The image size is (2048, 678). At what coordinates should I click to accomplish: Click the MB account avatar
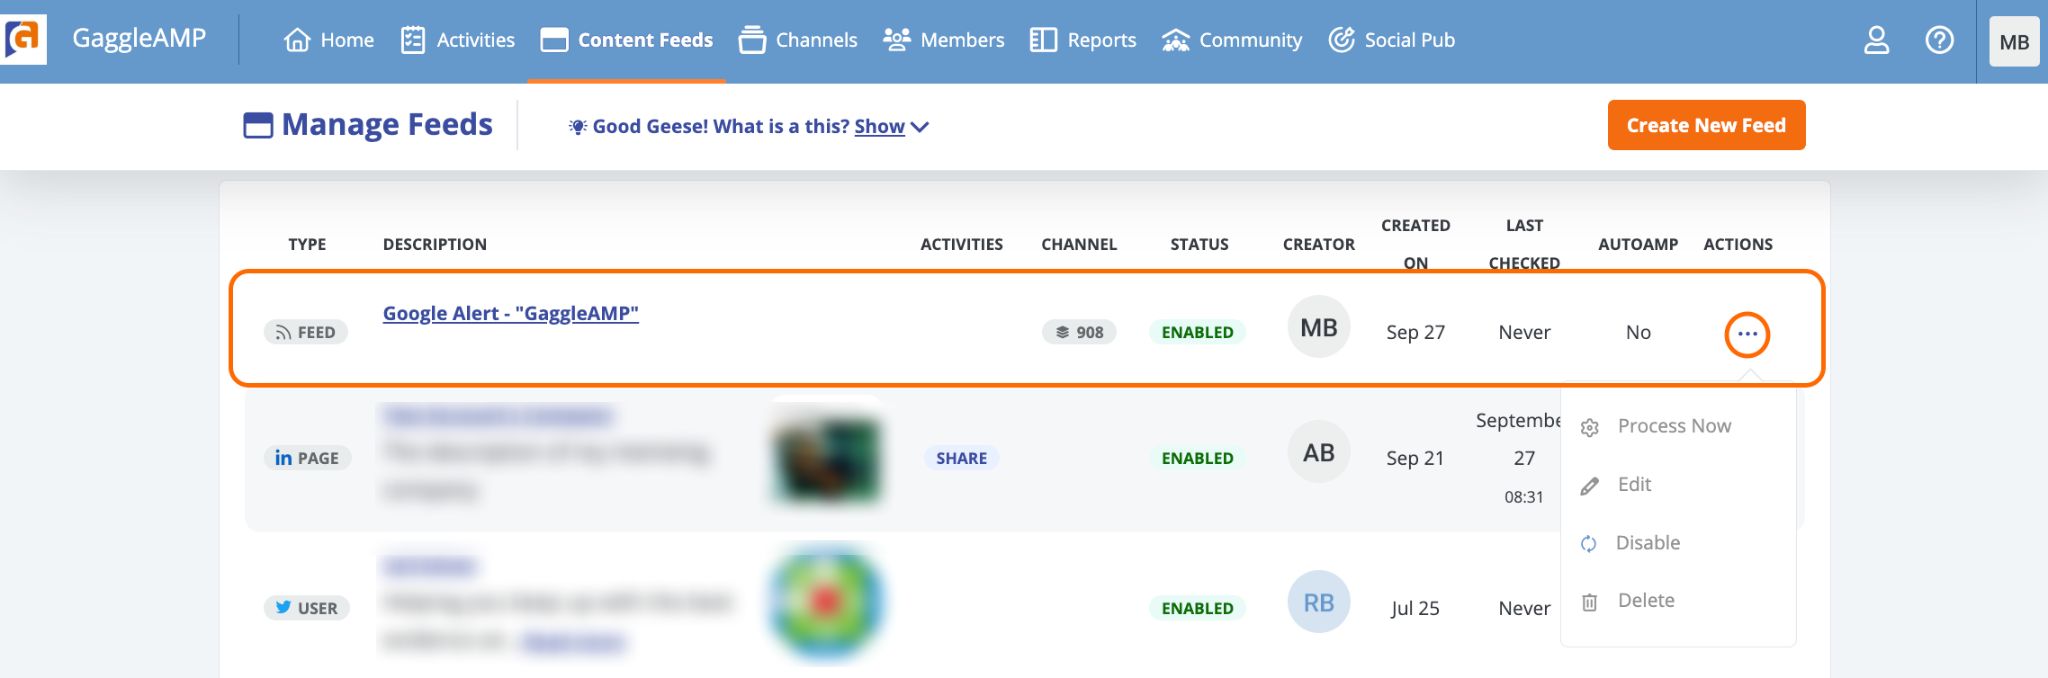[x=2014, y=42]
